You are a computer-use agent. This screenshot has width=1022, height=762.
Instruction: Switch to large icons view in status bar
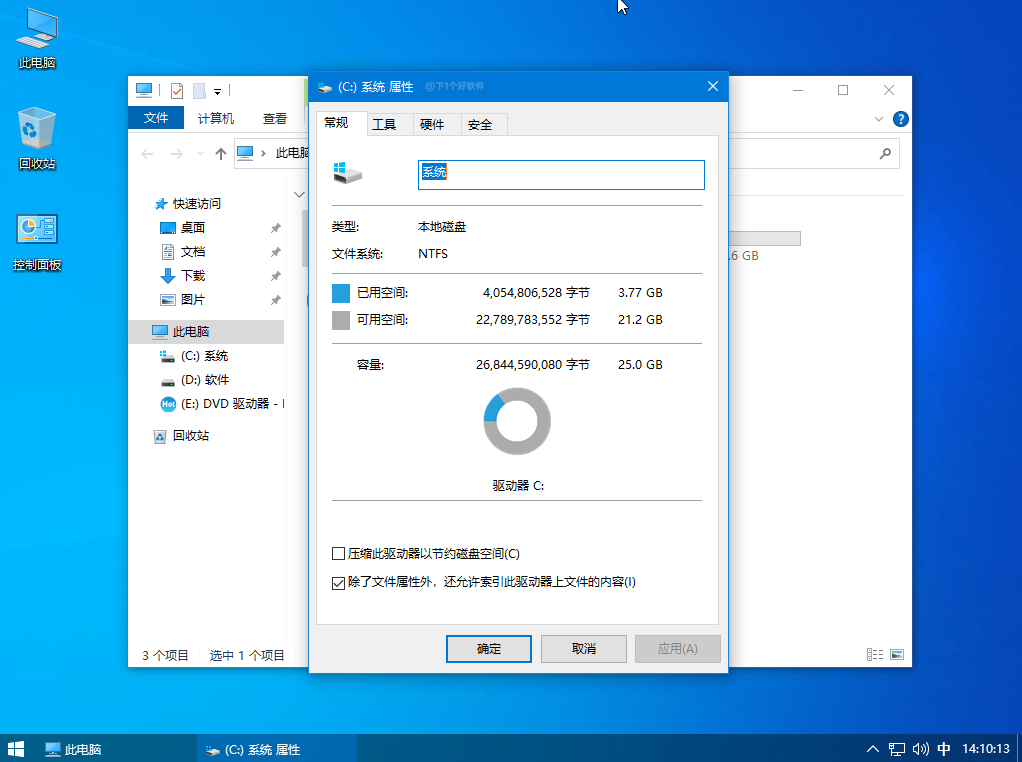[897, 655]
